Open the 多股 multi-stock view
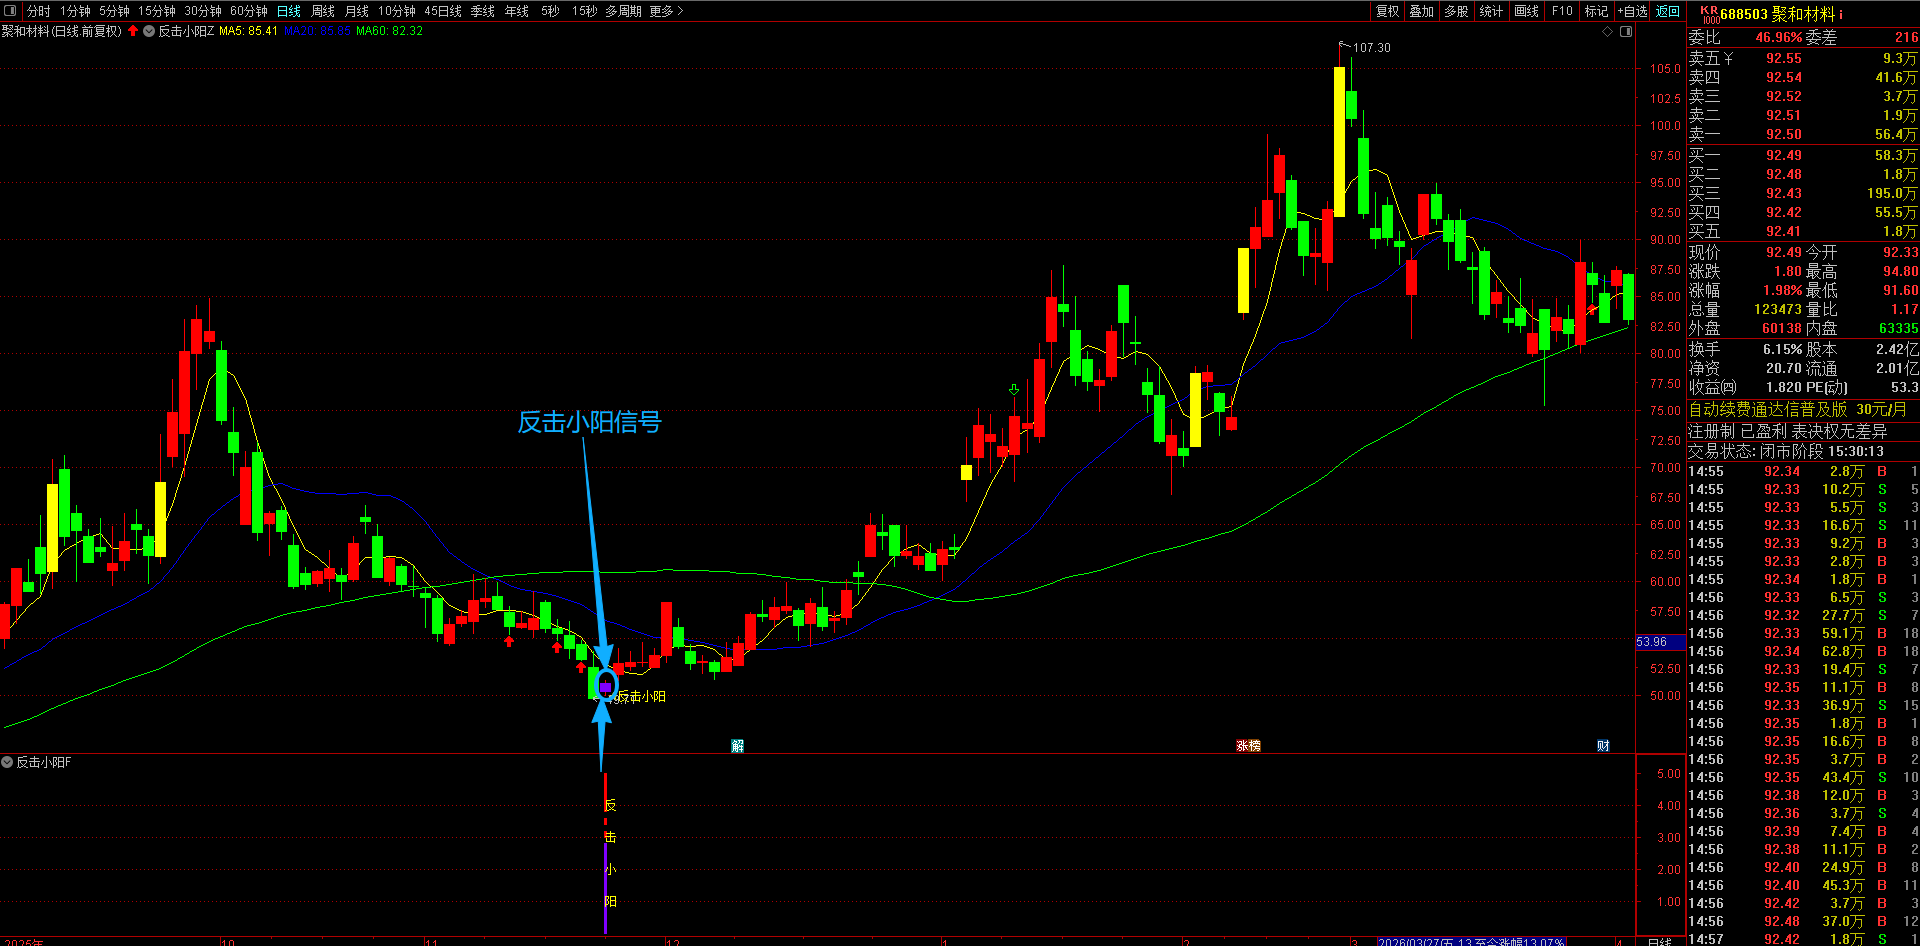The width and height of the screenshot is (1920, 946). pos(1457,11)
